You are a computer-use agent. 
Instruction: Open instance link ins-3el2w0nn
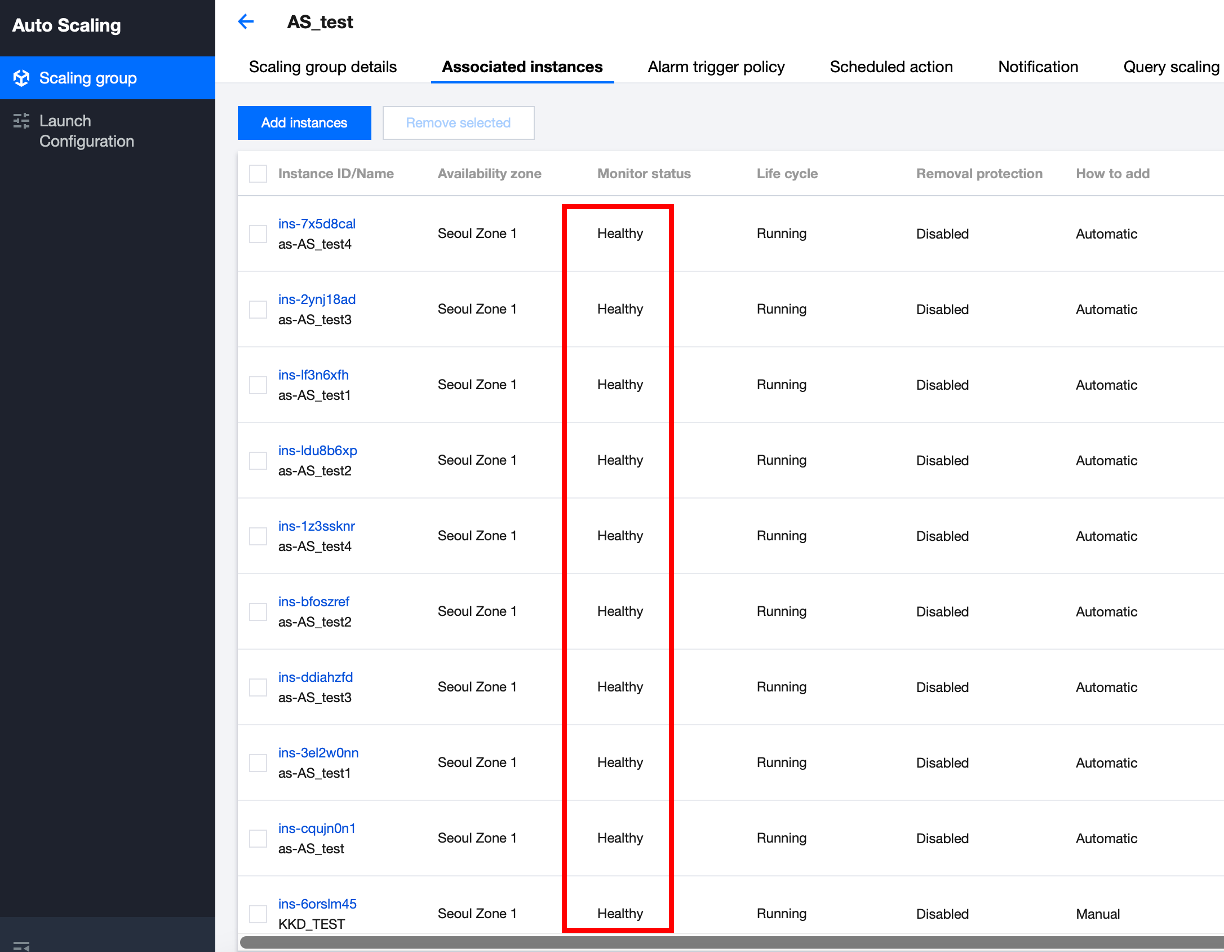tap(318, 753)
